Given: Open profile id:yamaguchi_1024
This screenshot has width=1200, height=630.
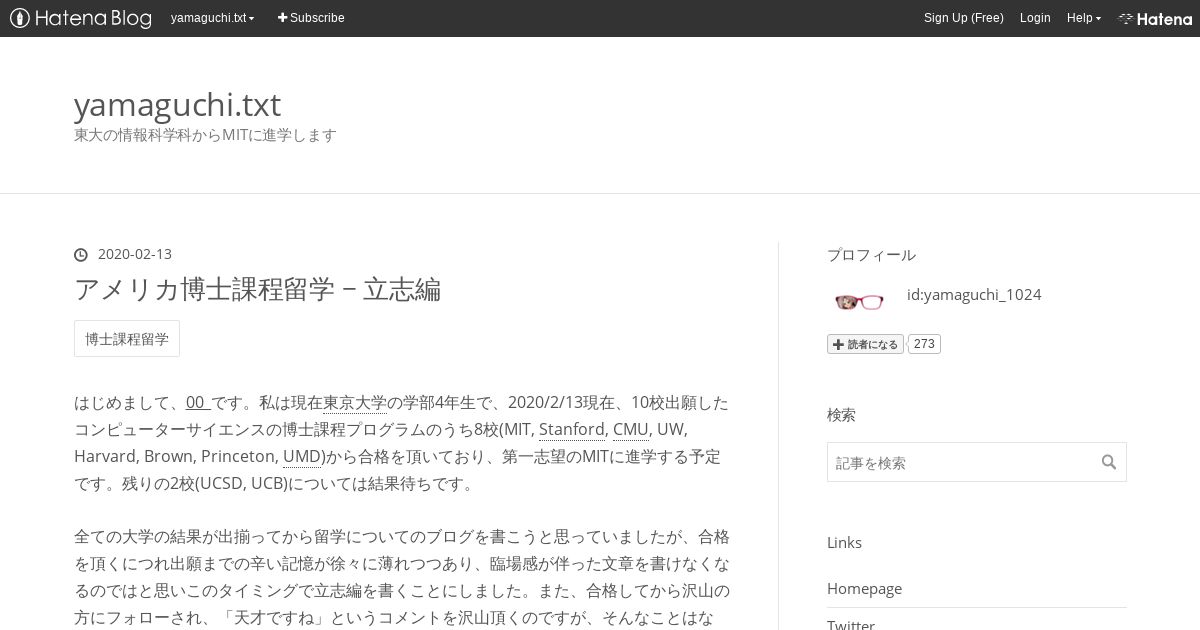Looking at the screenshot, I should [x=974, y=294].
